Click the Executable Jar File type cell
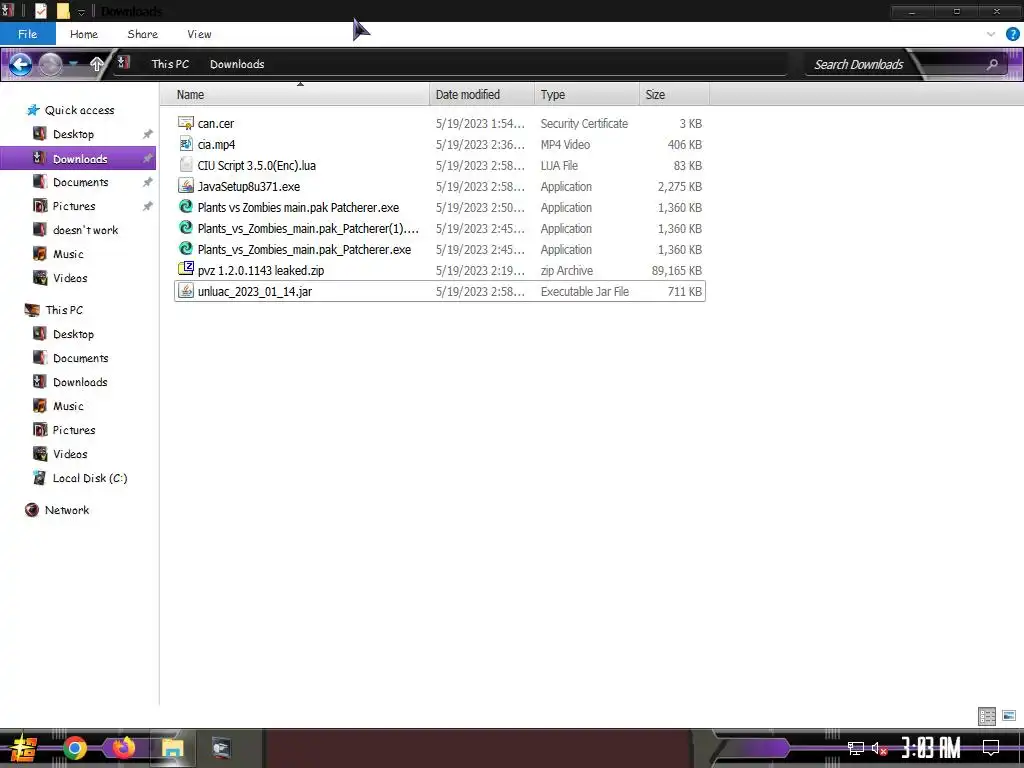This screenshot has height=768, width=1024. (x=584, y=291)
